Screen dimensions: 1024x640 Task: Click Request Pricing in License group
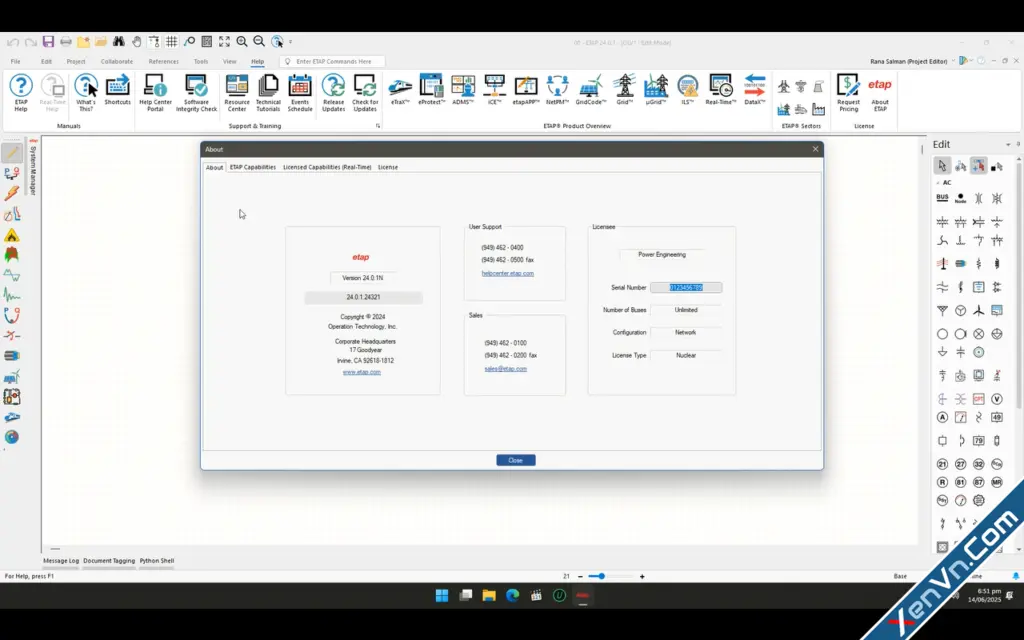pyautogui.click(x=848, y=93)
